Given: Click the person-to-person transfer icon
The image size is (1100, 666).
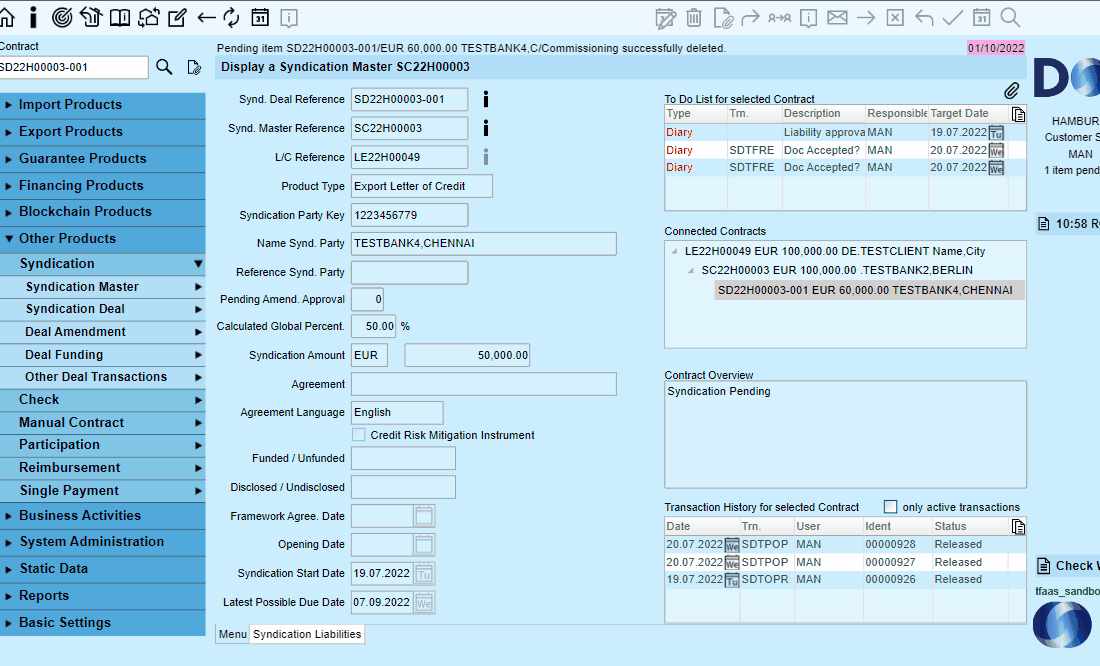Looking at the screenshot, I should click(779, 18).
